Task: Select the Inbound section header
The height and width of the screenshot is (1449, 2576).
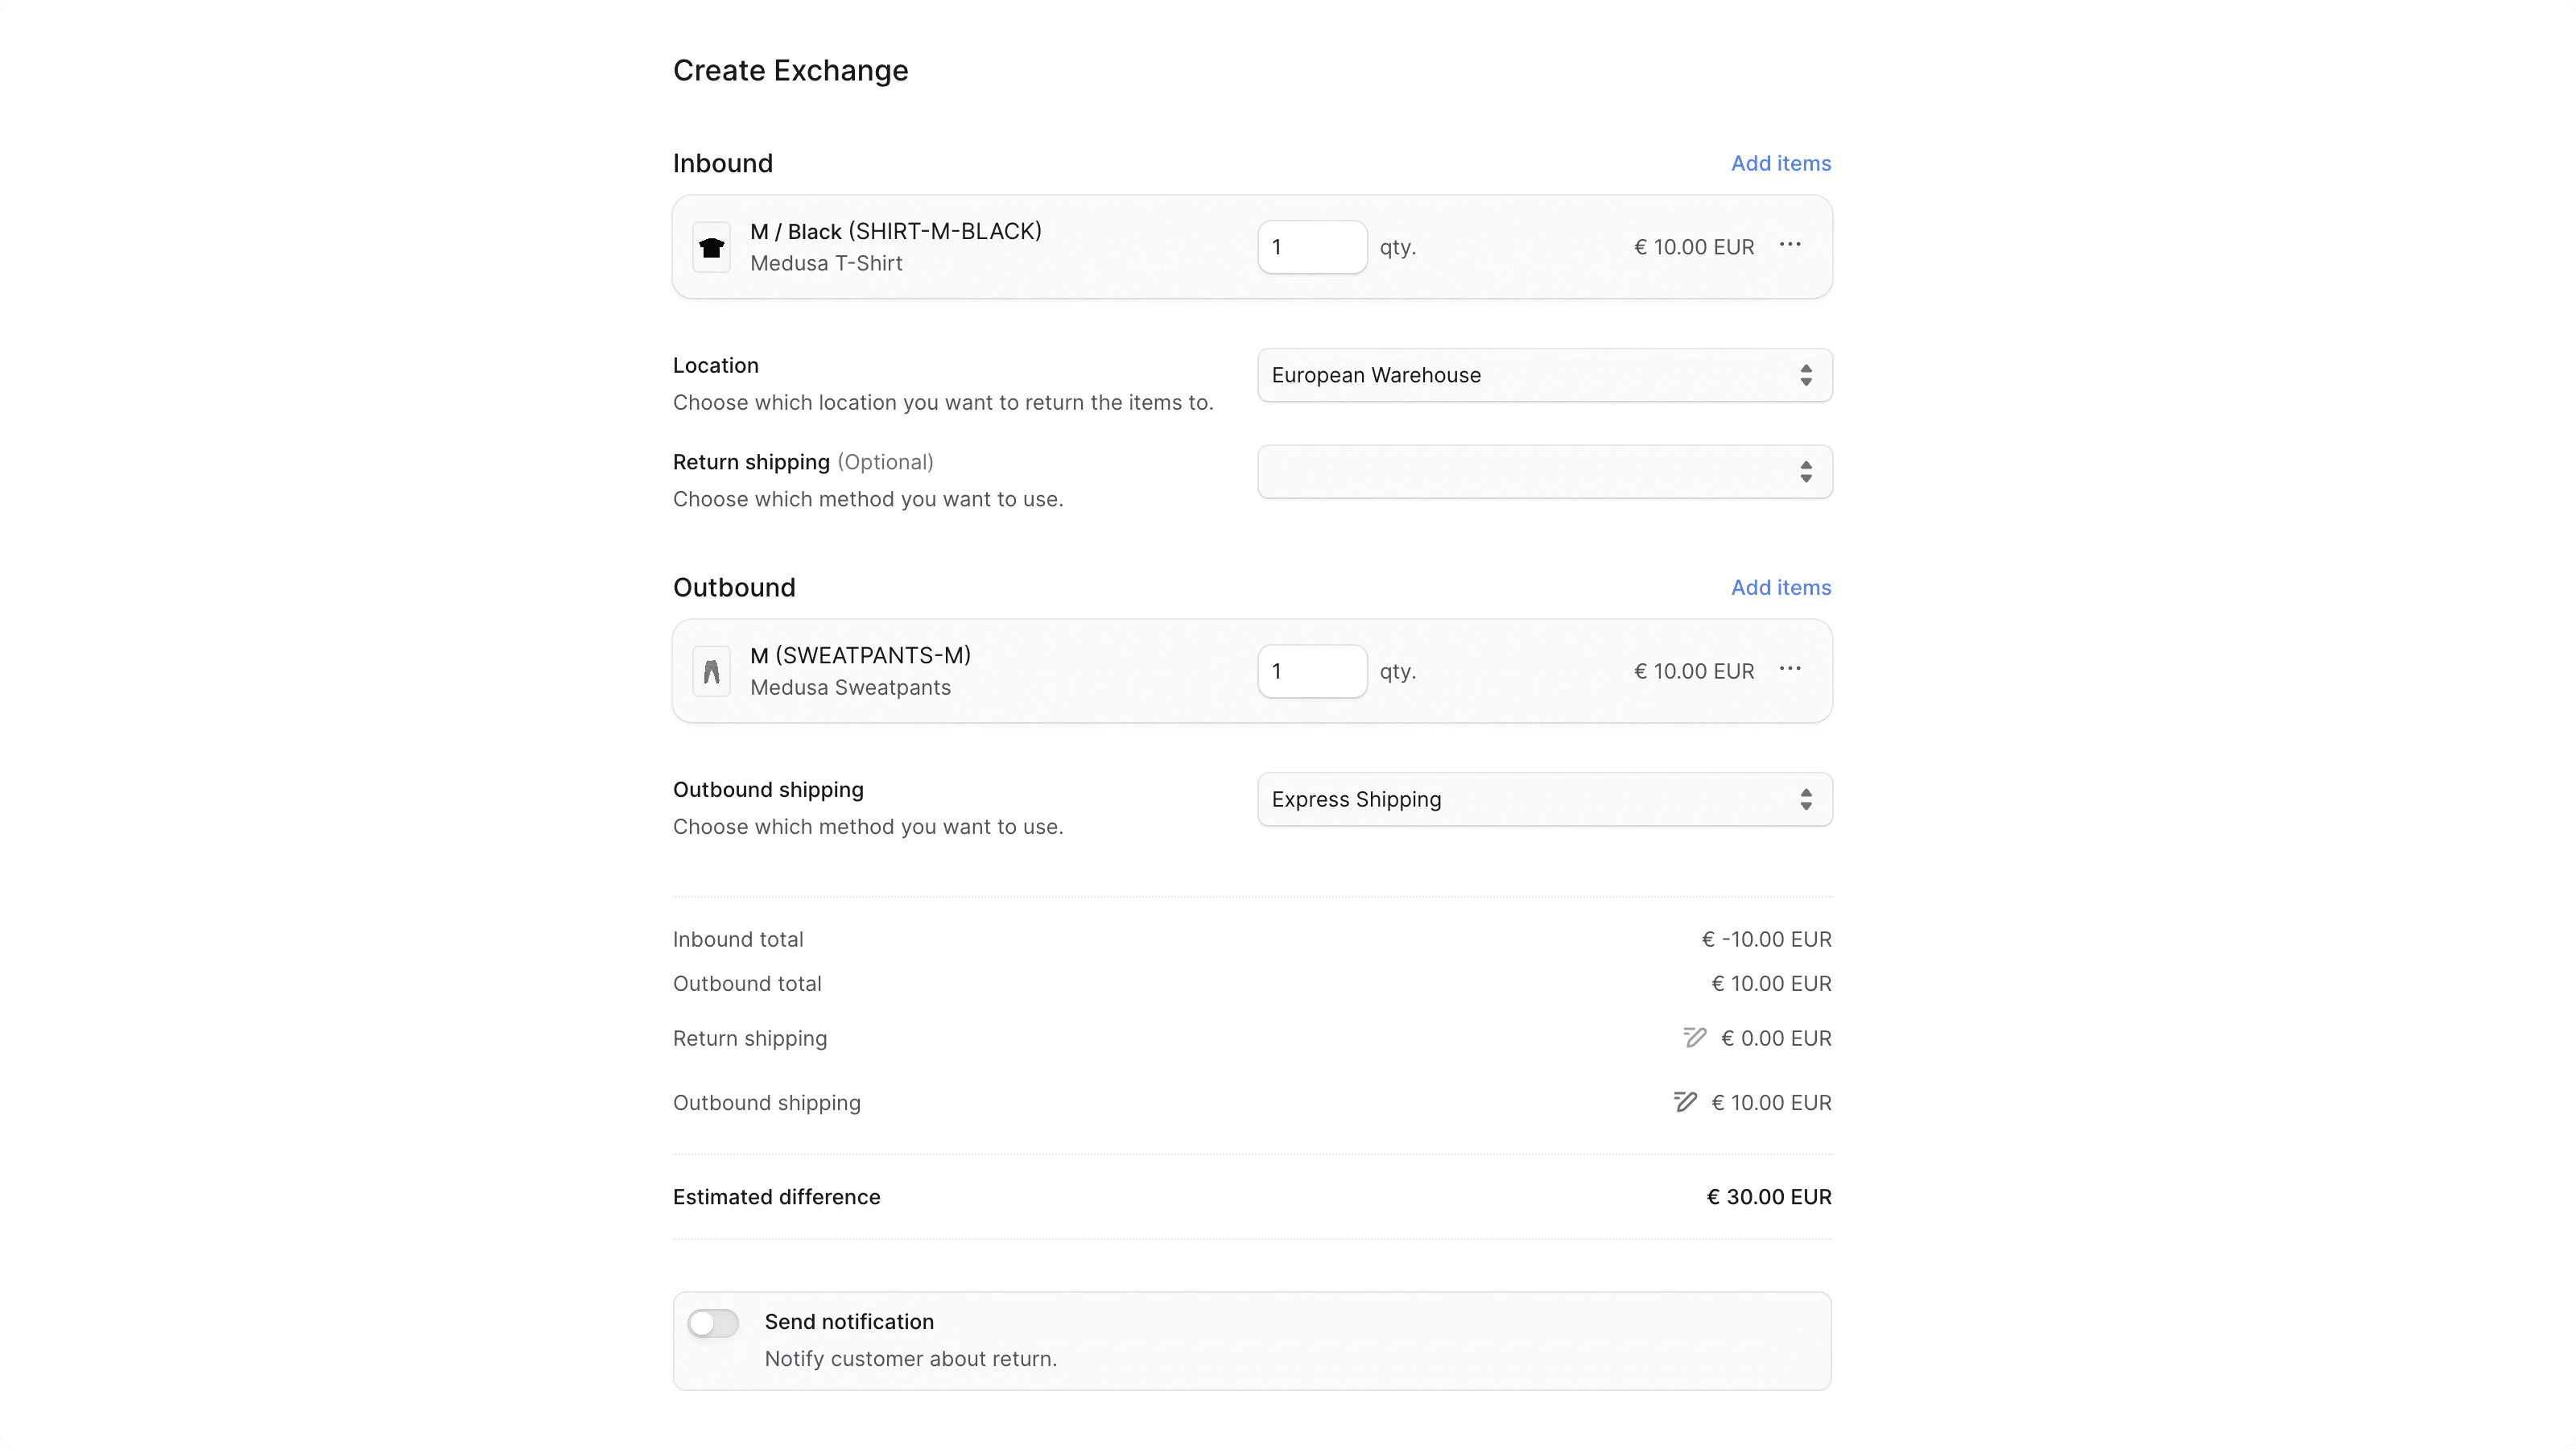Action: click(722, 162)
